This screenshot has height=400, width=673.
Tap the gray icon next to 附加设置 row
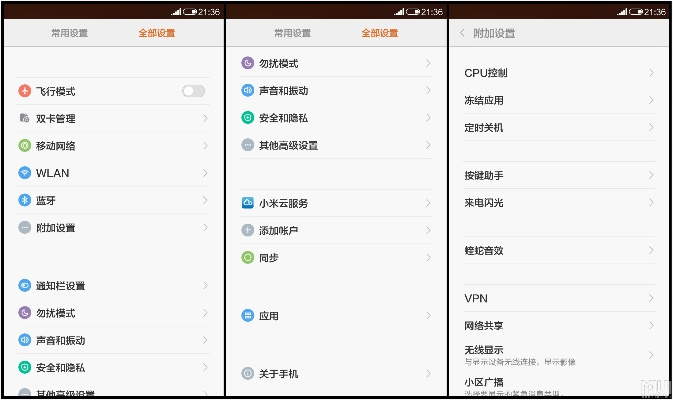coord(24,227)
